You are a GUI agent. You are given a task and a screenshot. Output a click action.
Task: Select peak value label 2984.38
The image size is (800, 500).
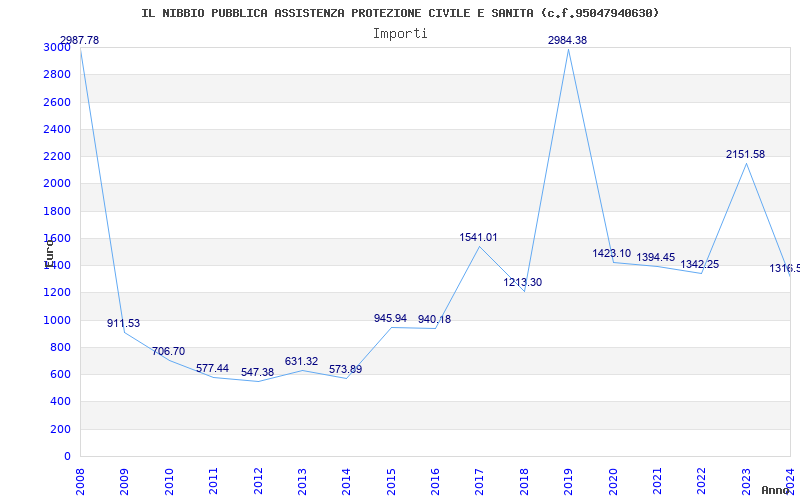coord(567,40)
